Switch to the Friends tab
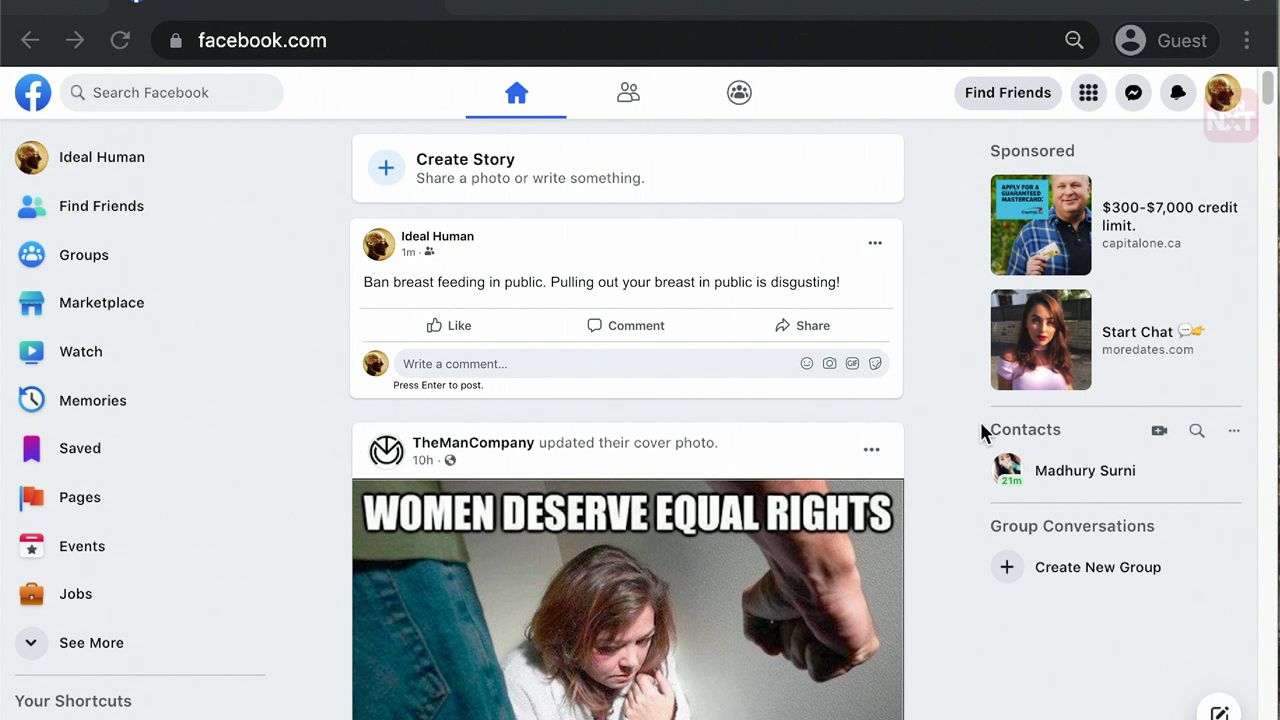The width and height of the screenshot is (1280, 720). pos(628,93)
